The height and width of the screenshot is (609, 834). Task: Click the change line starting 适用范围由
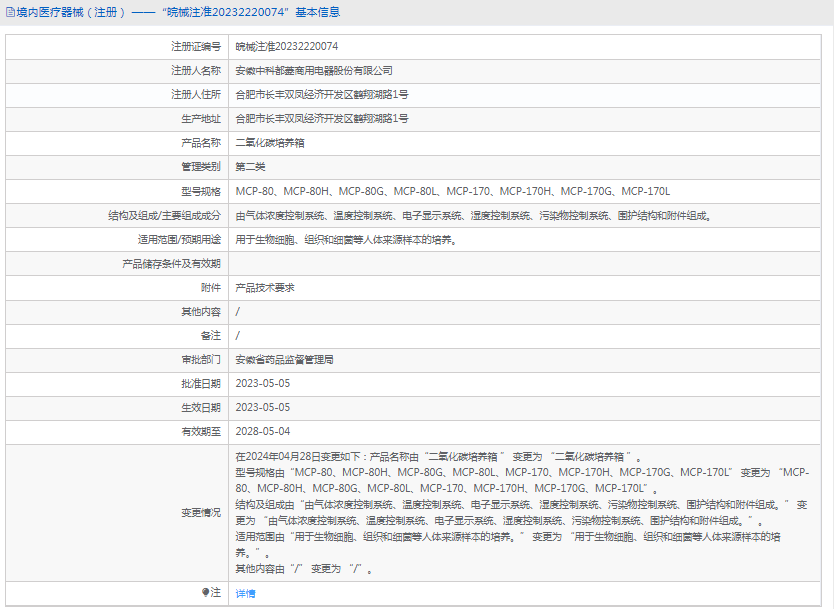tap(508, 545)
